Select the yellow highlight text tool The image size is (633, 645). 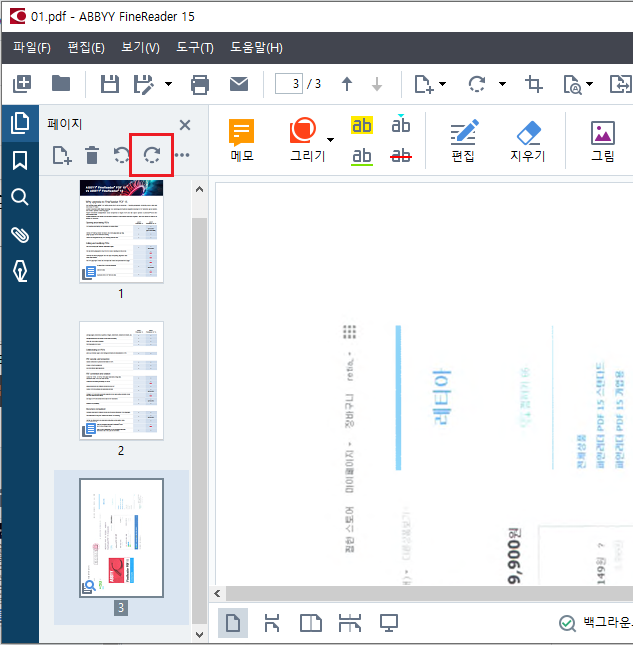(362, 125)
